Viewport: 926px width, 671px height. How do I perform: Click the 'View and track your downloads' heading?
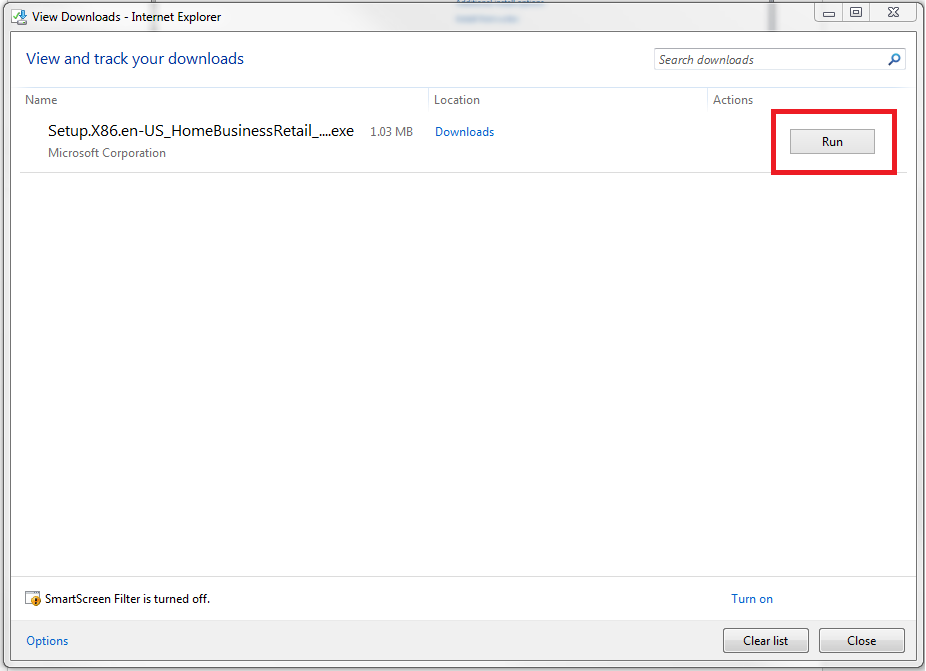point(135,59)
